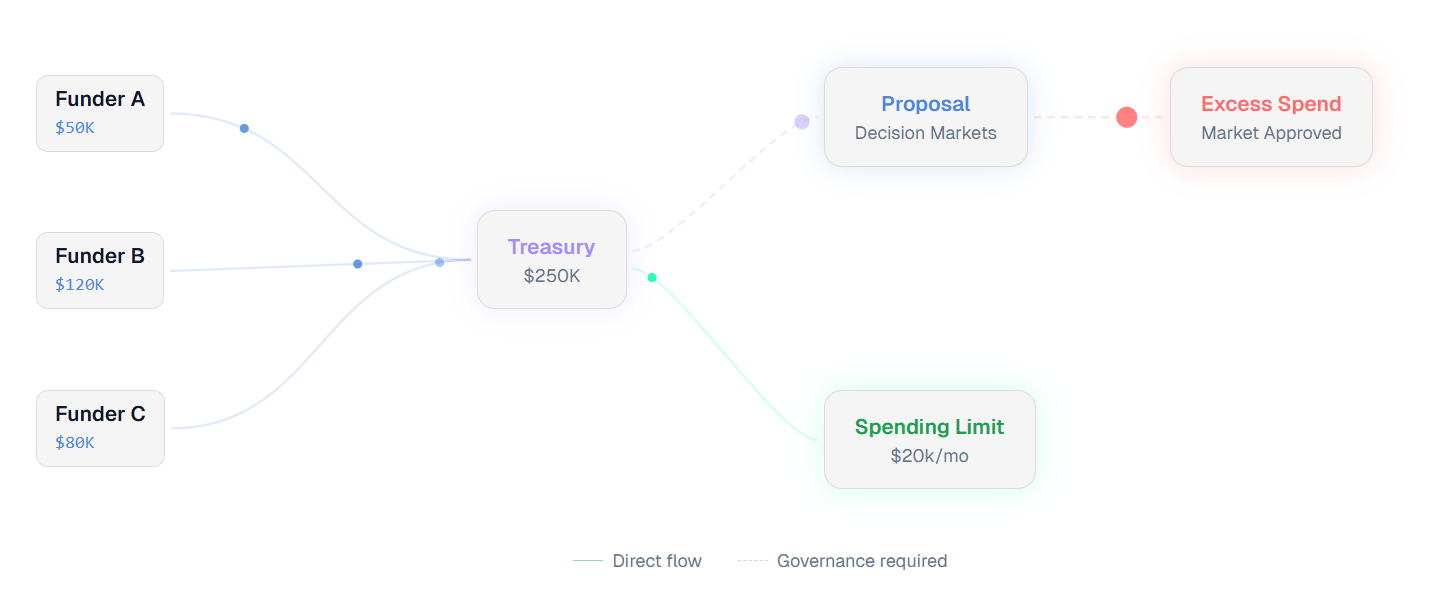This screenshot has width=1436, height=610.
Task: Select the Funder B node
Action: coord(100,270)
